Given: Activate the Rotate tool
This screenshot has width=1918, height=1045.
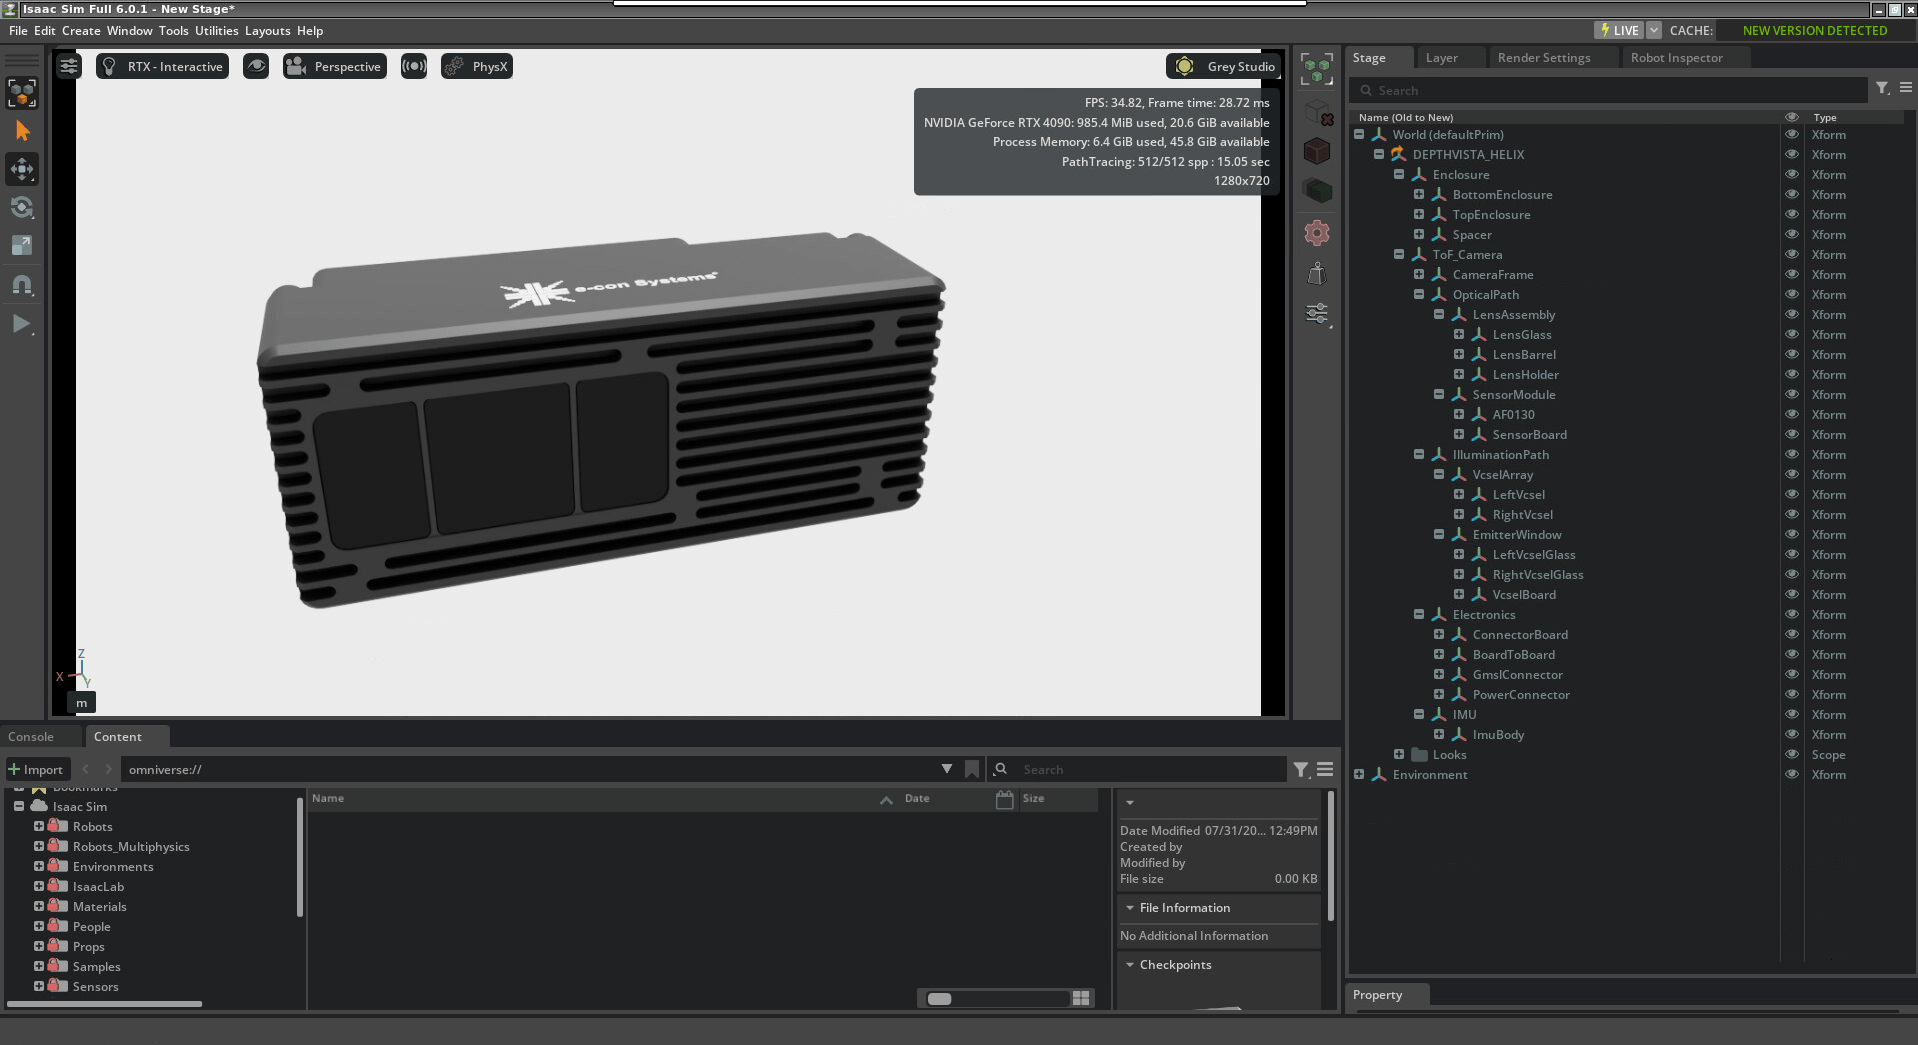Looking at the screenshot, I should coord(22,208).
